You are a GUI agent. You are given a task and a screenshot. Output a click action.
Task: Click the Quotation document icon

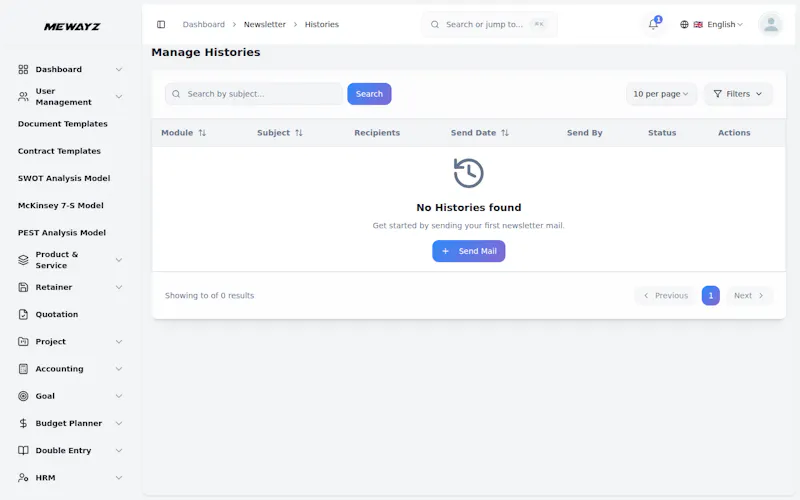click(x=23, y=314)
